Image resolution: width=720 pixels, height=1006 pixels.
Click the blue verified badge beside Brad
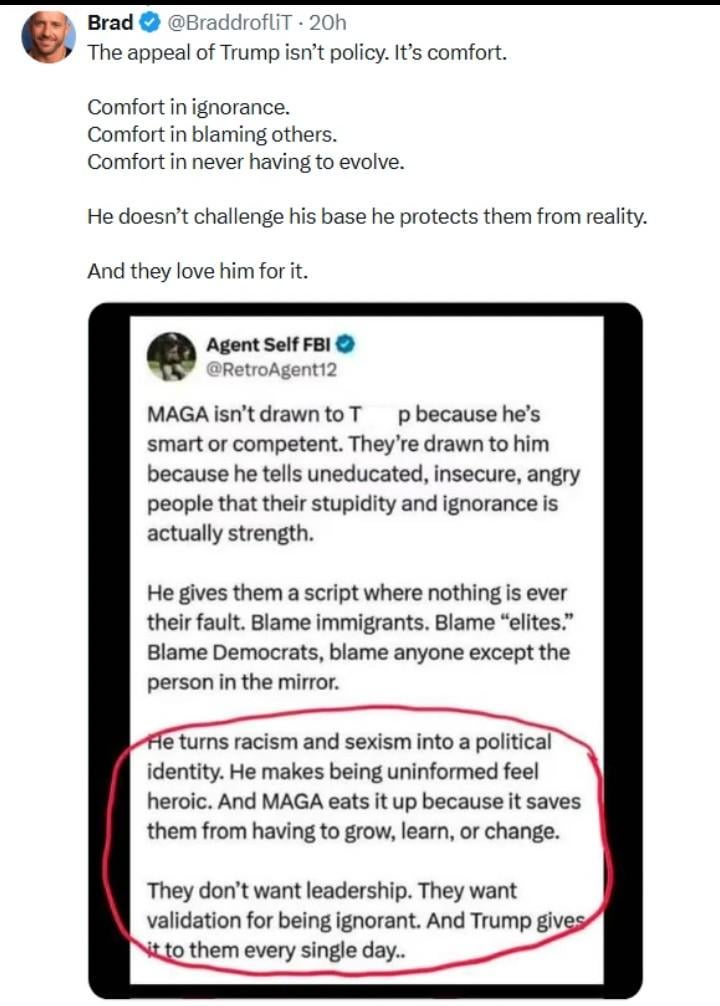click(x=146, y=23)
